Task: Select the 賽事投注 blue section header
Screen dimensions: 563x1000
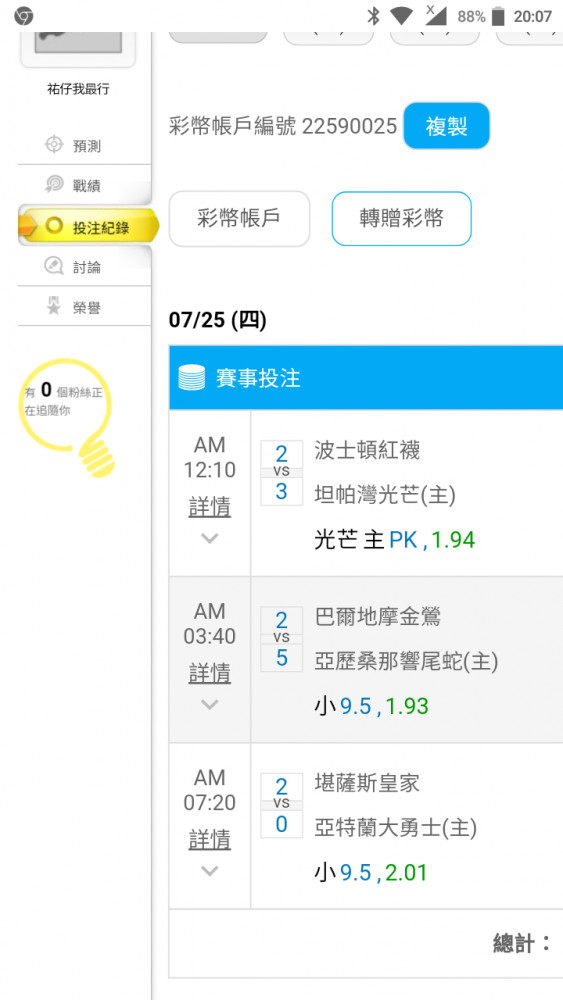Action: tap(366, 378)
